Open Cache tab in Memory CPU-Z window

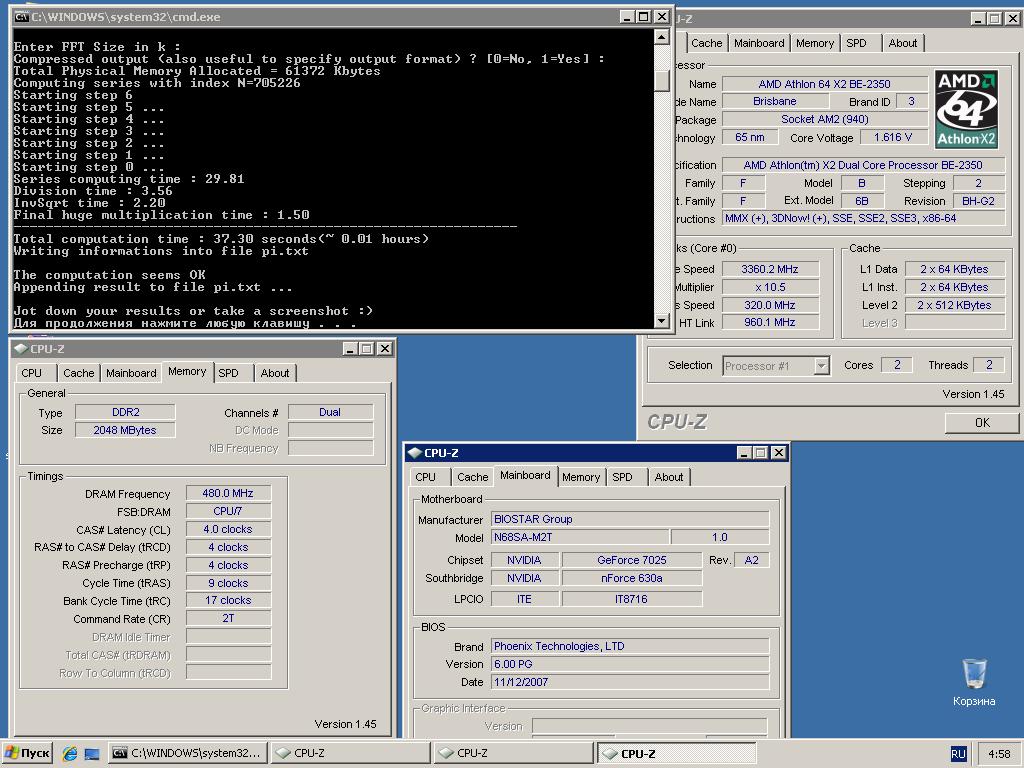click(78, 373)
